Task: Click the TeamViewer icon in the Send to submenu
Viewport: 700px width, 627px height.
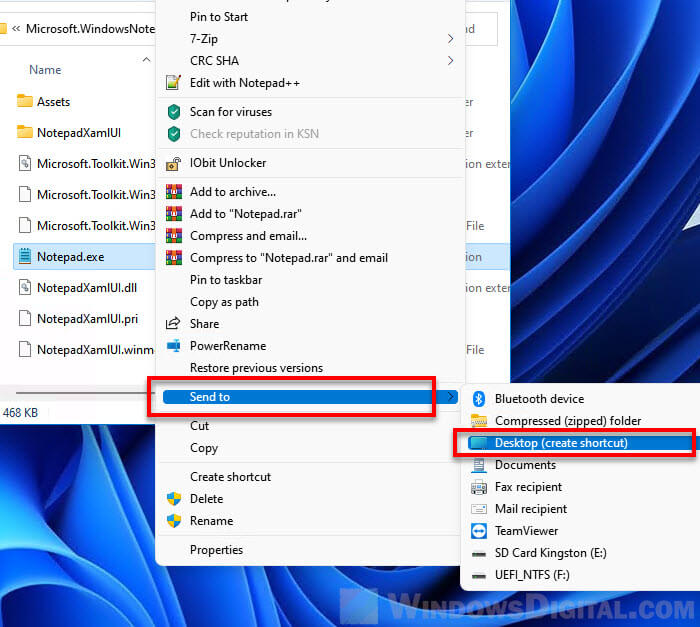Action: tap(479, 531)
